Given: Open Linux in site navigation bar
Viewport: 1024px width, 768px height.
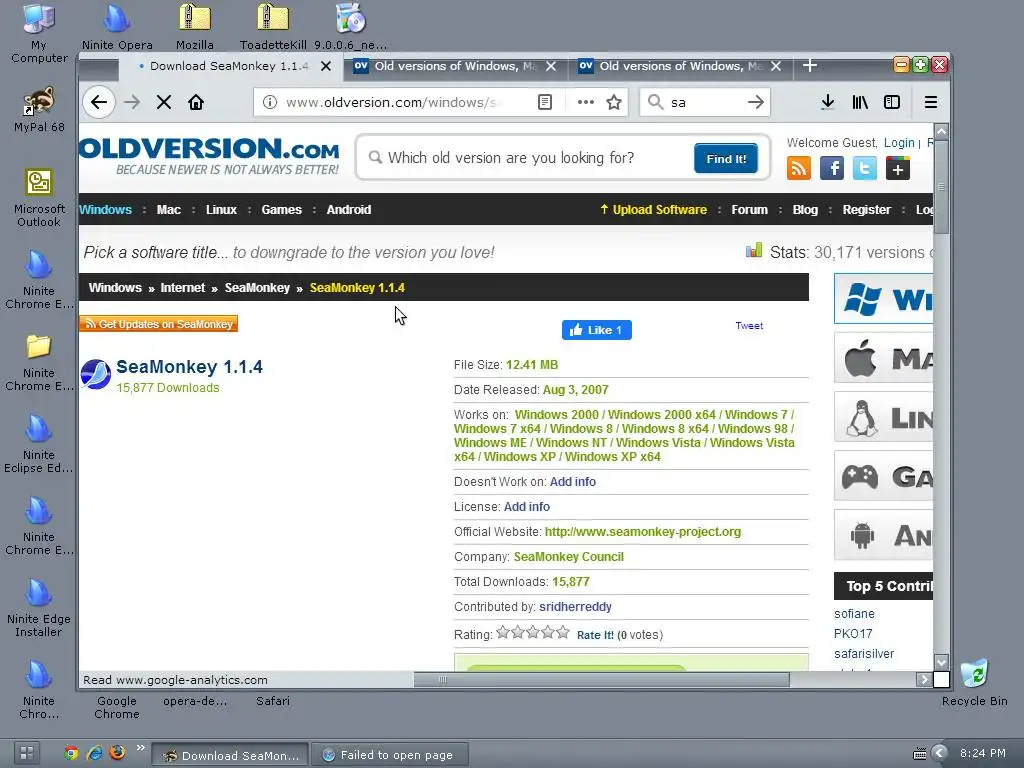Looking at the screenshot, I should tap(221, 210).
